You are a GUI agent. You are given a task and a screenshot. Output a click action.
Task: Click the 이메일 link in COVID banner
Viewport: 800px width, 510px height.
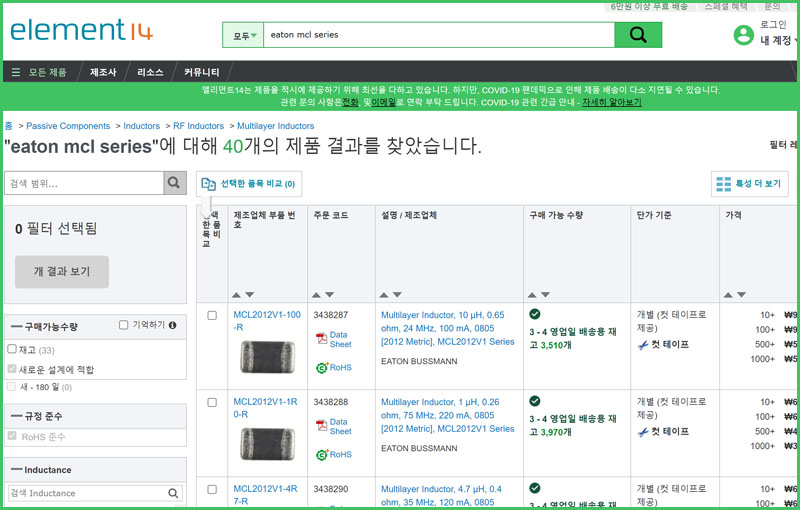383,103
